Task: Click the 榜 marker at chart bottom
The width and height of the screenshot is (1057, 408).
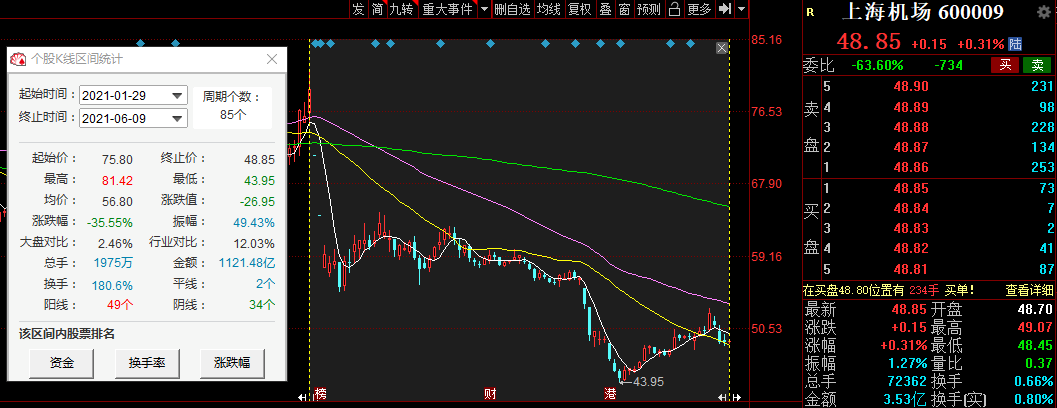Action: point(320,394)
